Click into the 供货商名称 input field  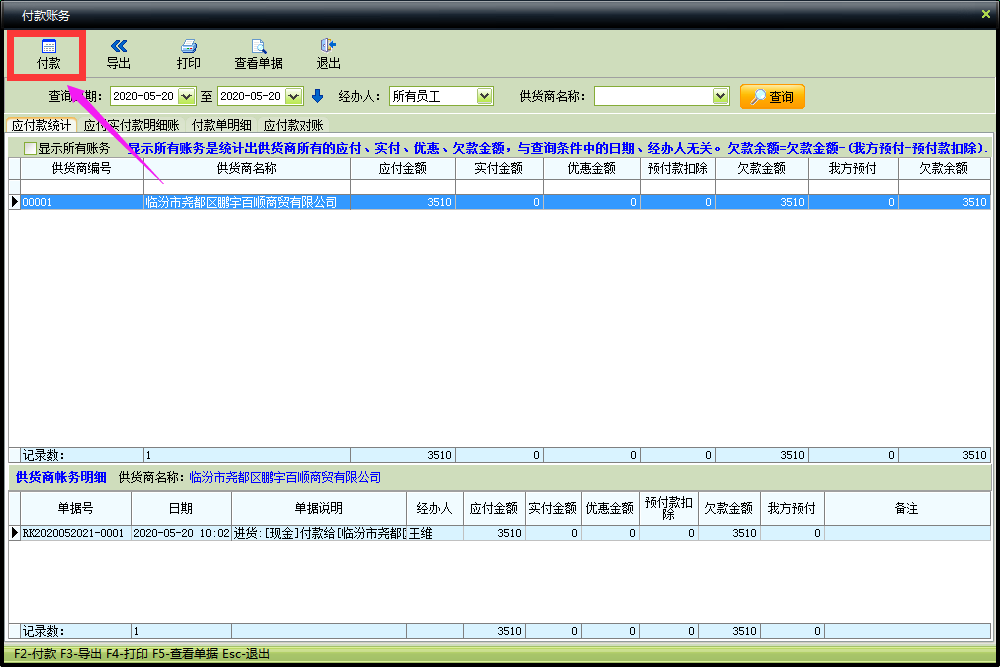point(654,96)
